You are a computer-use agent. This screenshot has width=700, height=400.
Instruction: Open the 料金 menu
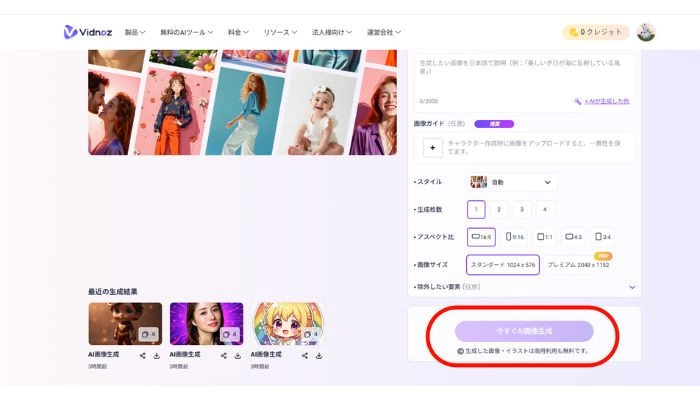click(x=238, y=32)
